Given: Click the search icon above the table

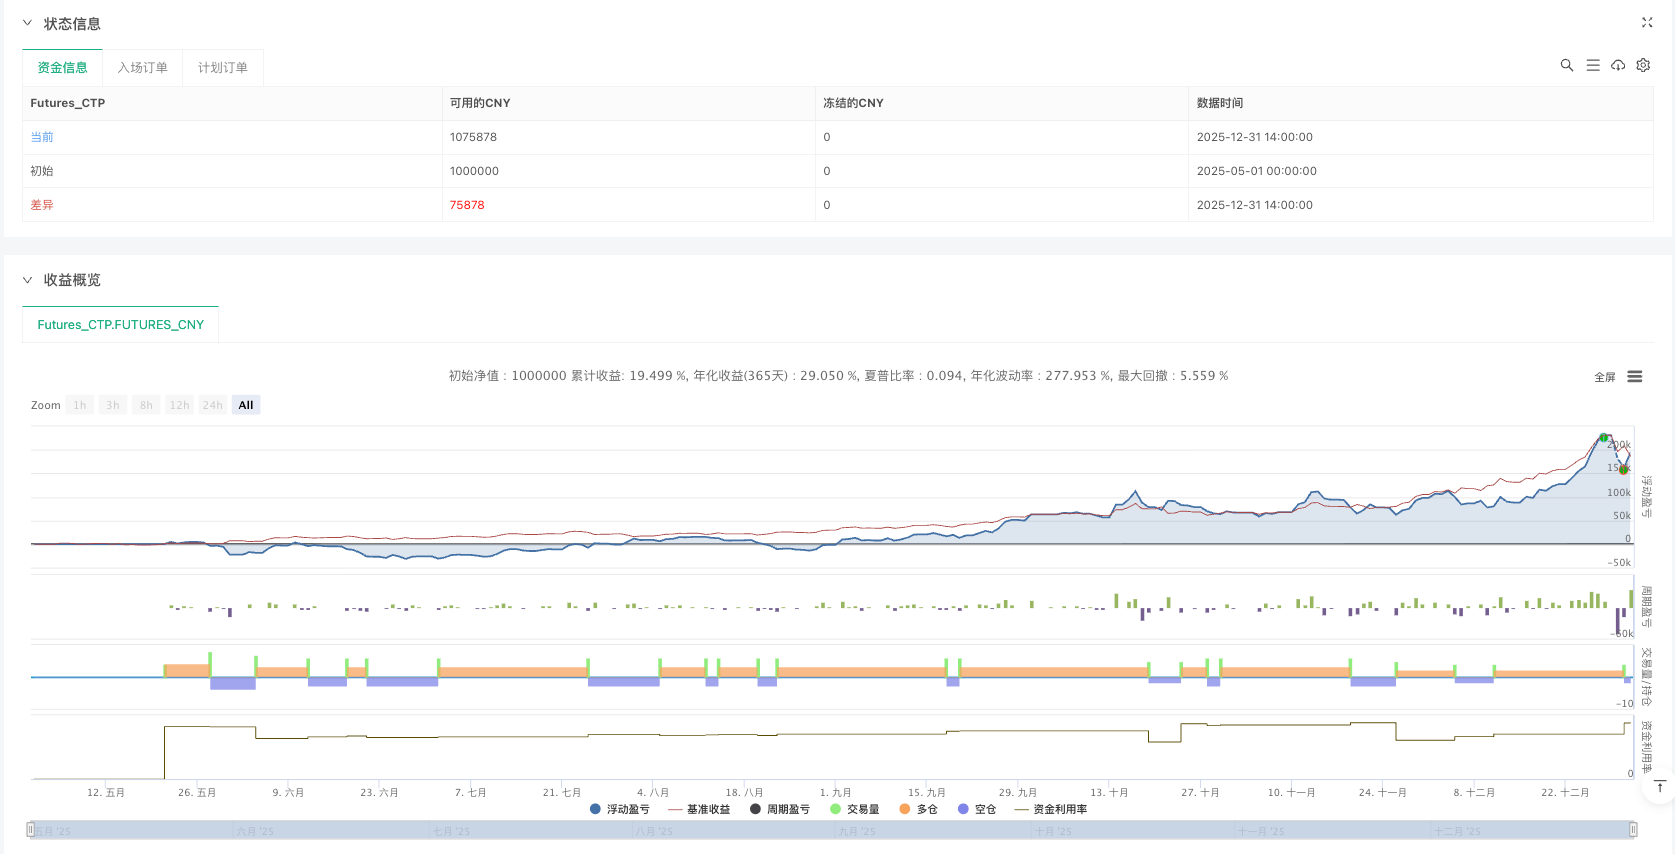Looking at the screenshot, I should 1566,65.
